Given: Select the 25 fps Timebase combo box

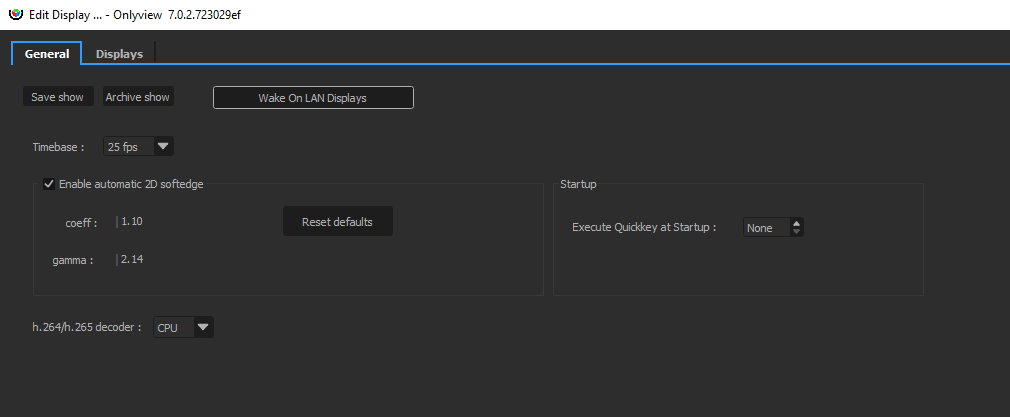Looking at the screenshot, I should 127,147.
